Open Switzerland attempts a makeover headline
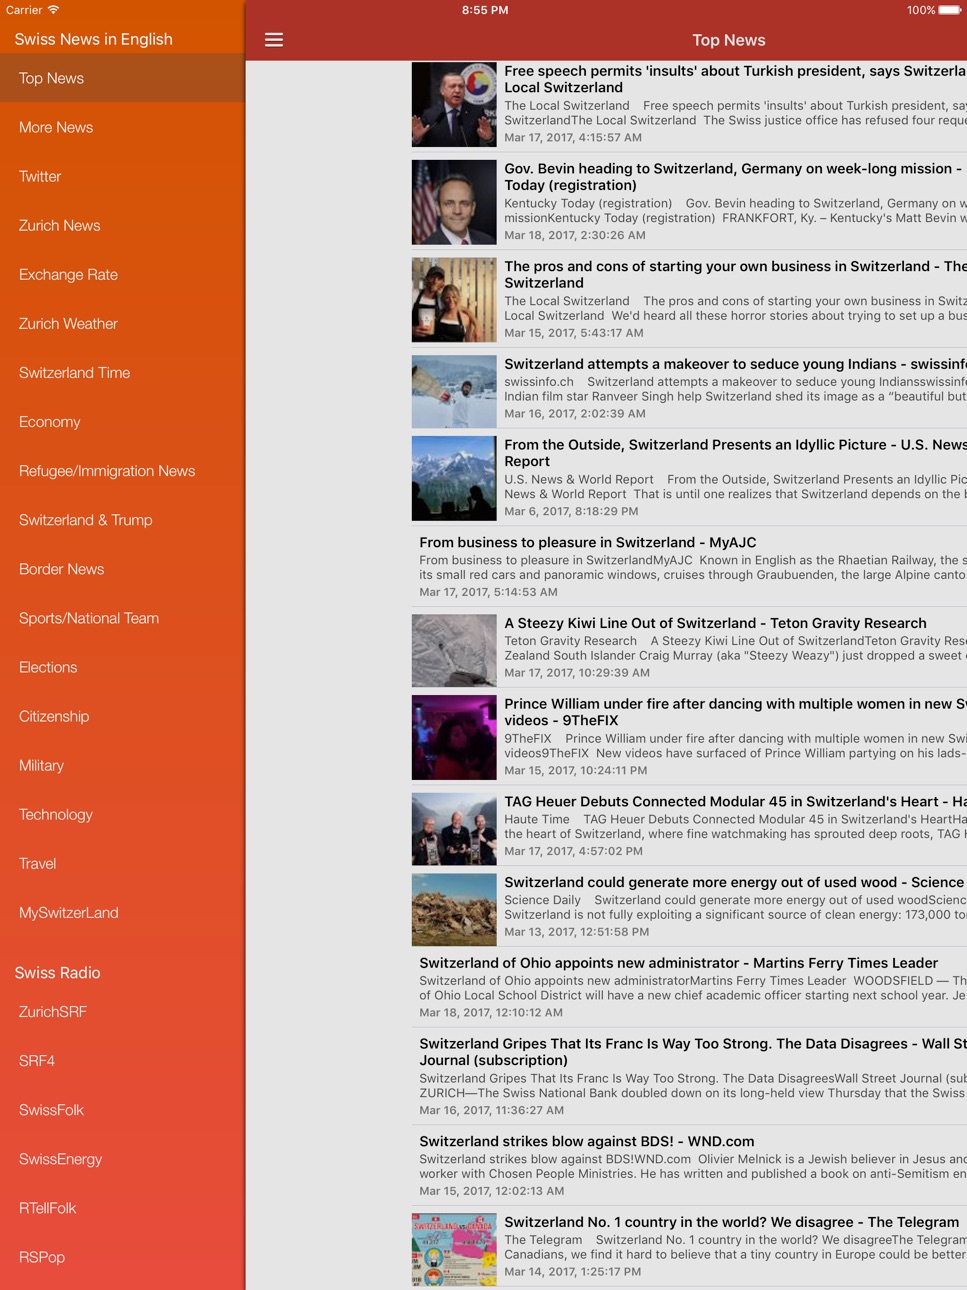The image size is (967, 1290). click(735, 364)
